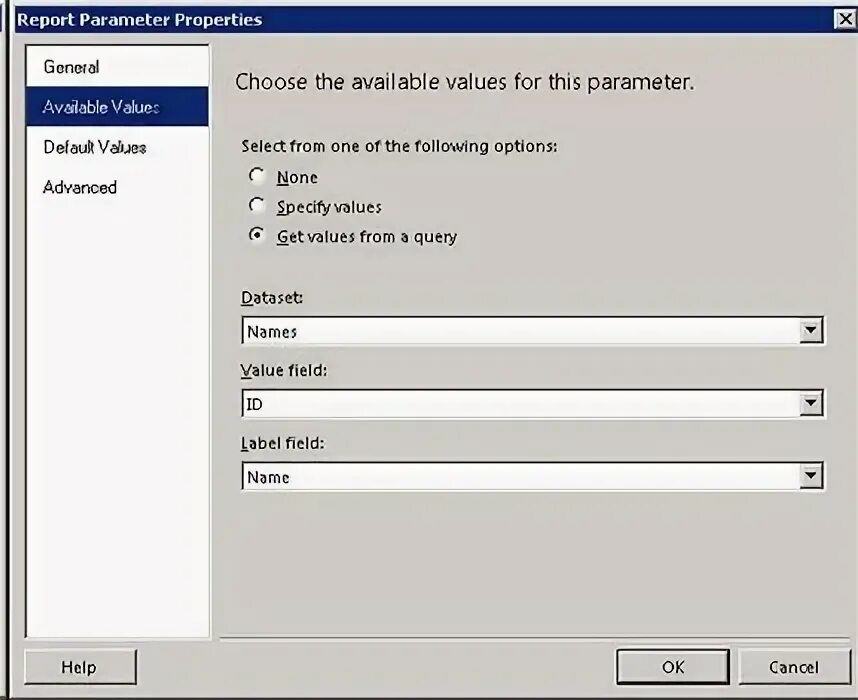Select Get values from a query

coord(256,235)
